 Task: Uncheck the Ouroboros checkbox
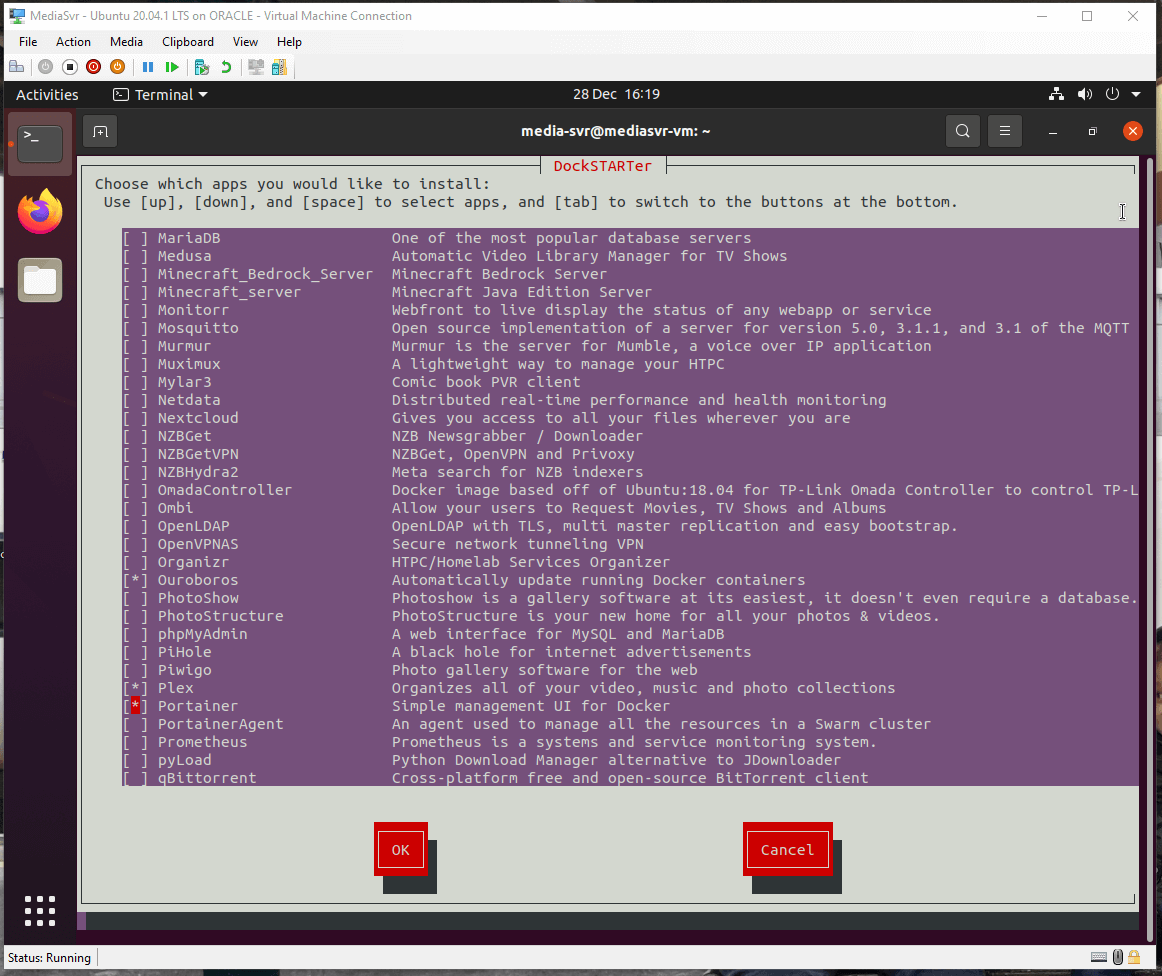(x=135, y=580)
